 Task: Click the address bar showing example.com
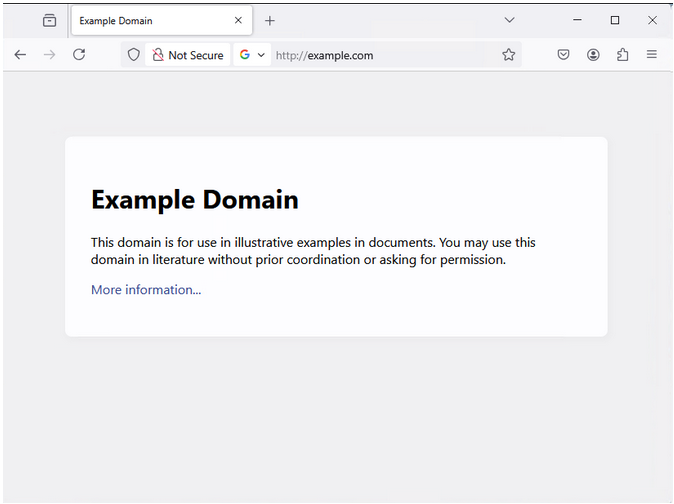point(380,55)
